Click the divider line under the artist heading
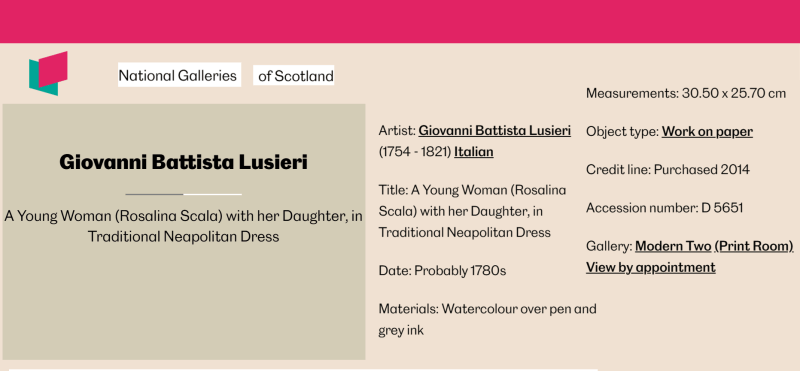The height and width of the screenshot is (371, 800). (x=183, y=194)
